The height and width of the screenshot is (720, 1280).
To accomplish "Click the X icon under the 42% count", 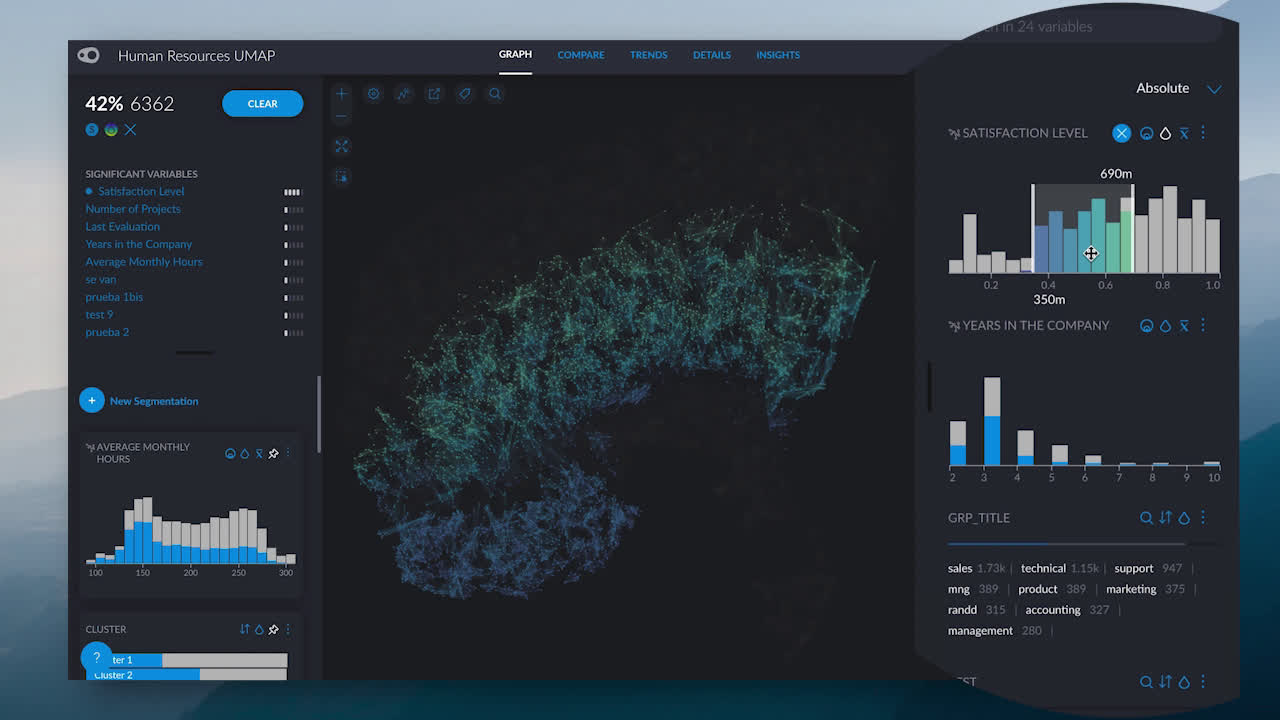I will tap(130, 130).
